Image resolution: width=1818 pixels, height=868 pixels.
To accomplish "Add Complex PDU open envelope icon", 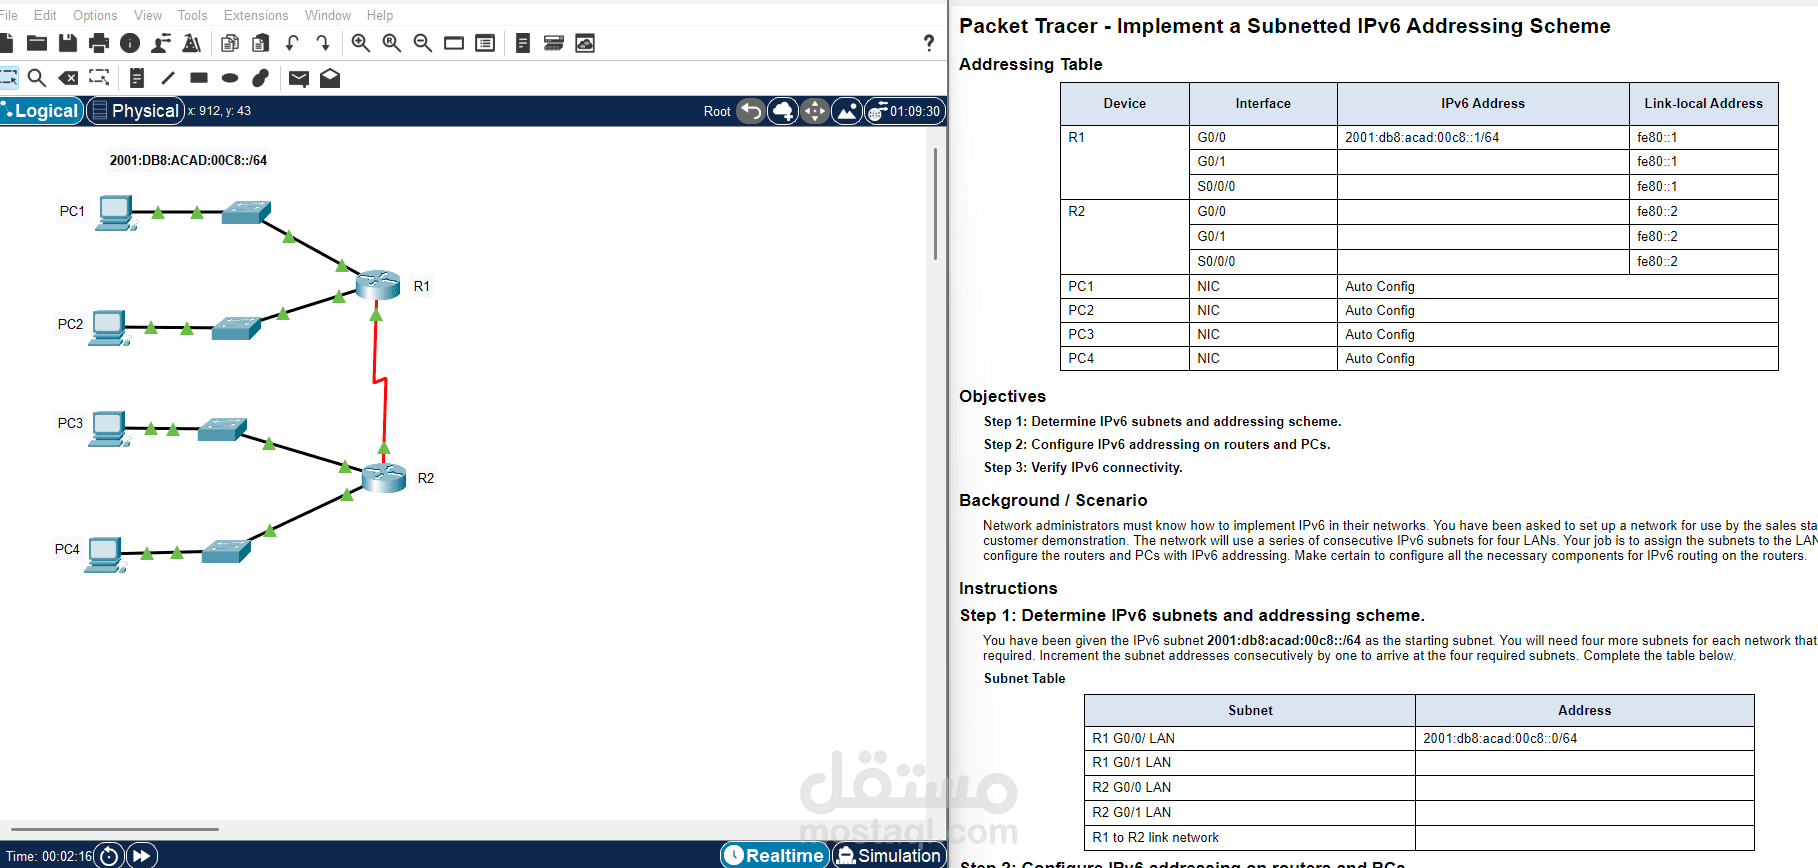I will (x=330, y=78).
